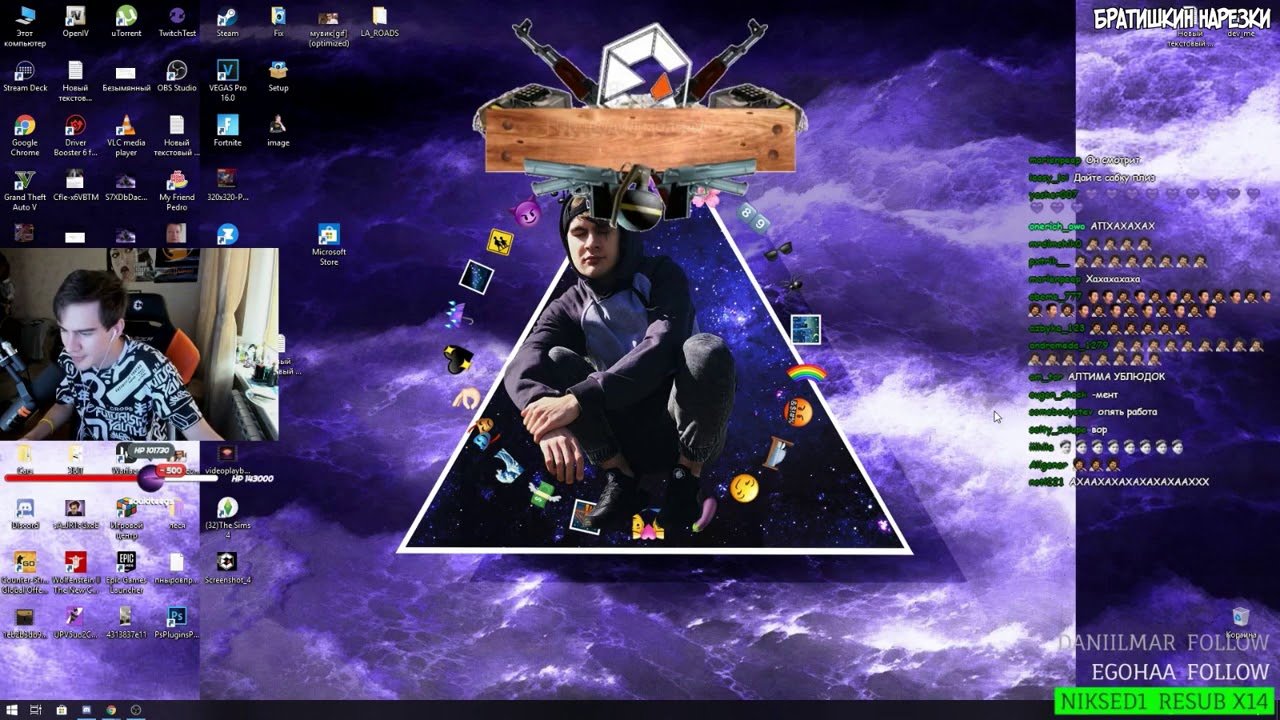Open the uTorrent desktop shortcut

[126, 17]
